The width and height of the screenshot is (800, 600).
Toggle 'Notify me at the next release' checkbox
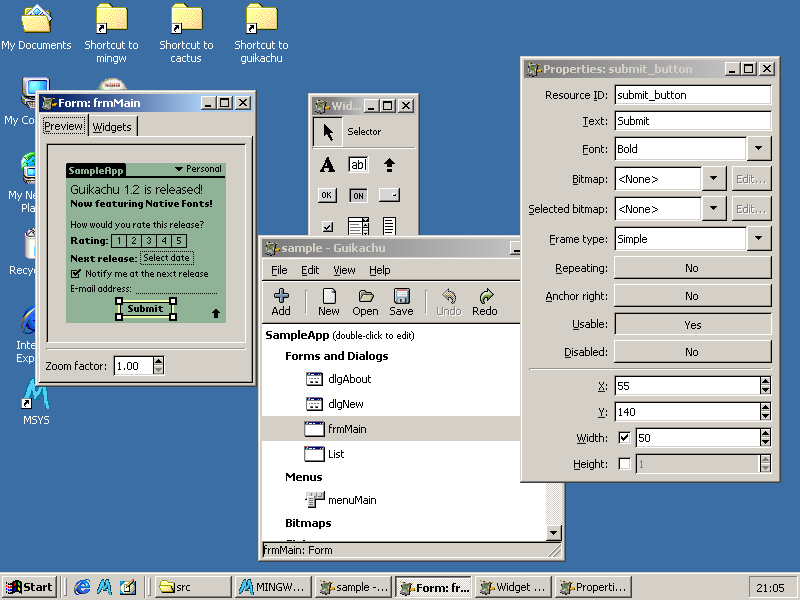[x=75, y=274]
